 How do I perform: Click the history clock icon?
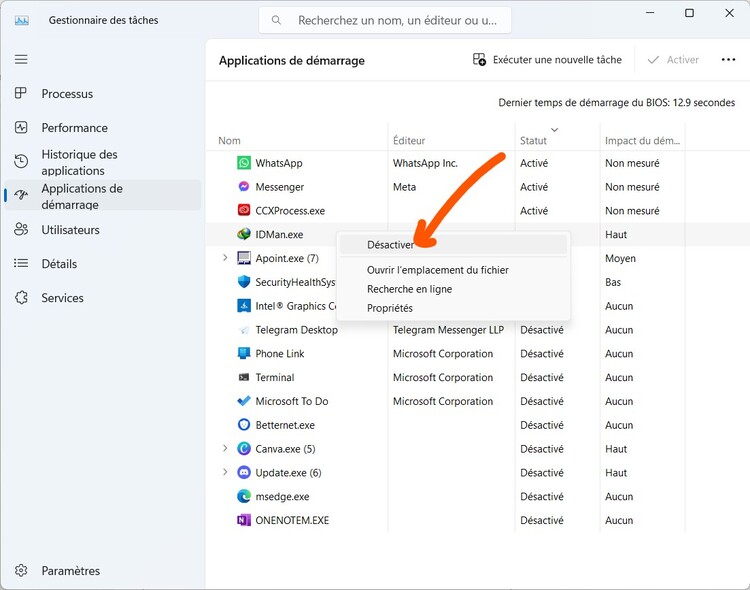[21, 161]
